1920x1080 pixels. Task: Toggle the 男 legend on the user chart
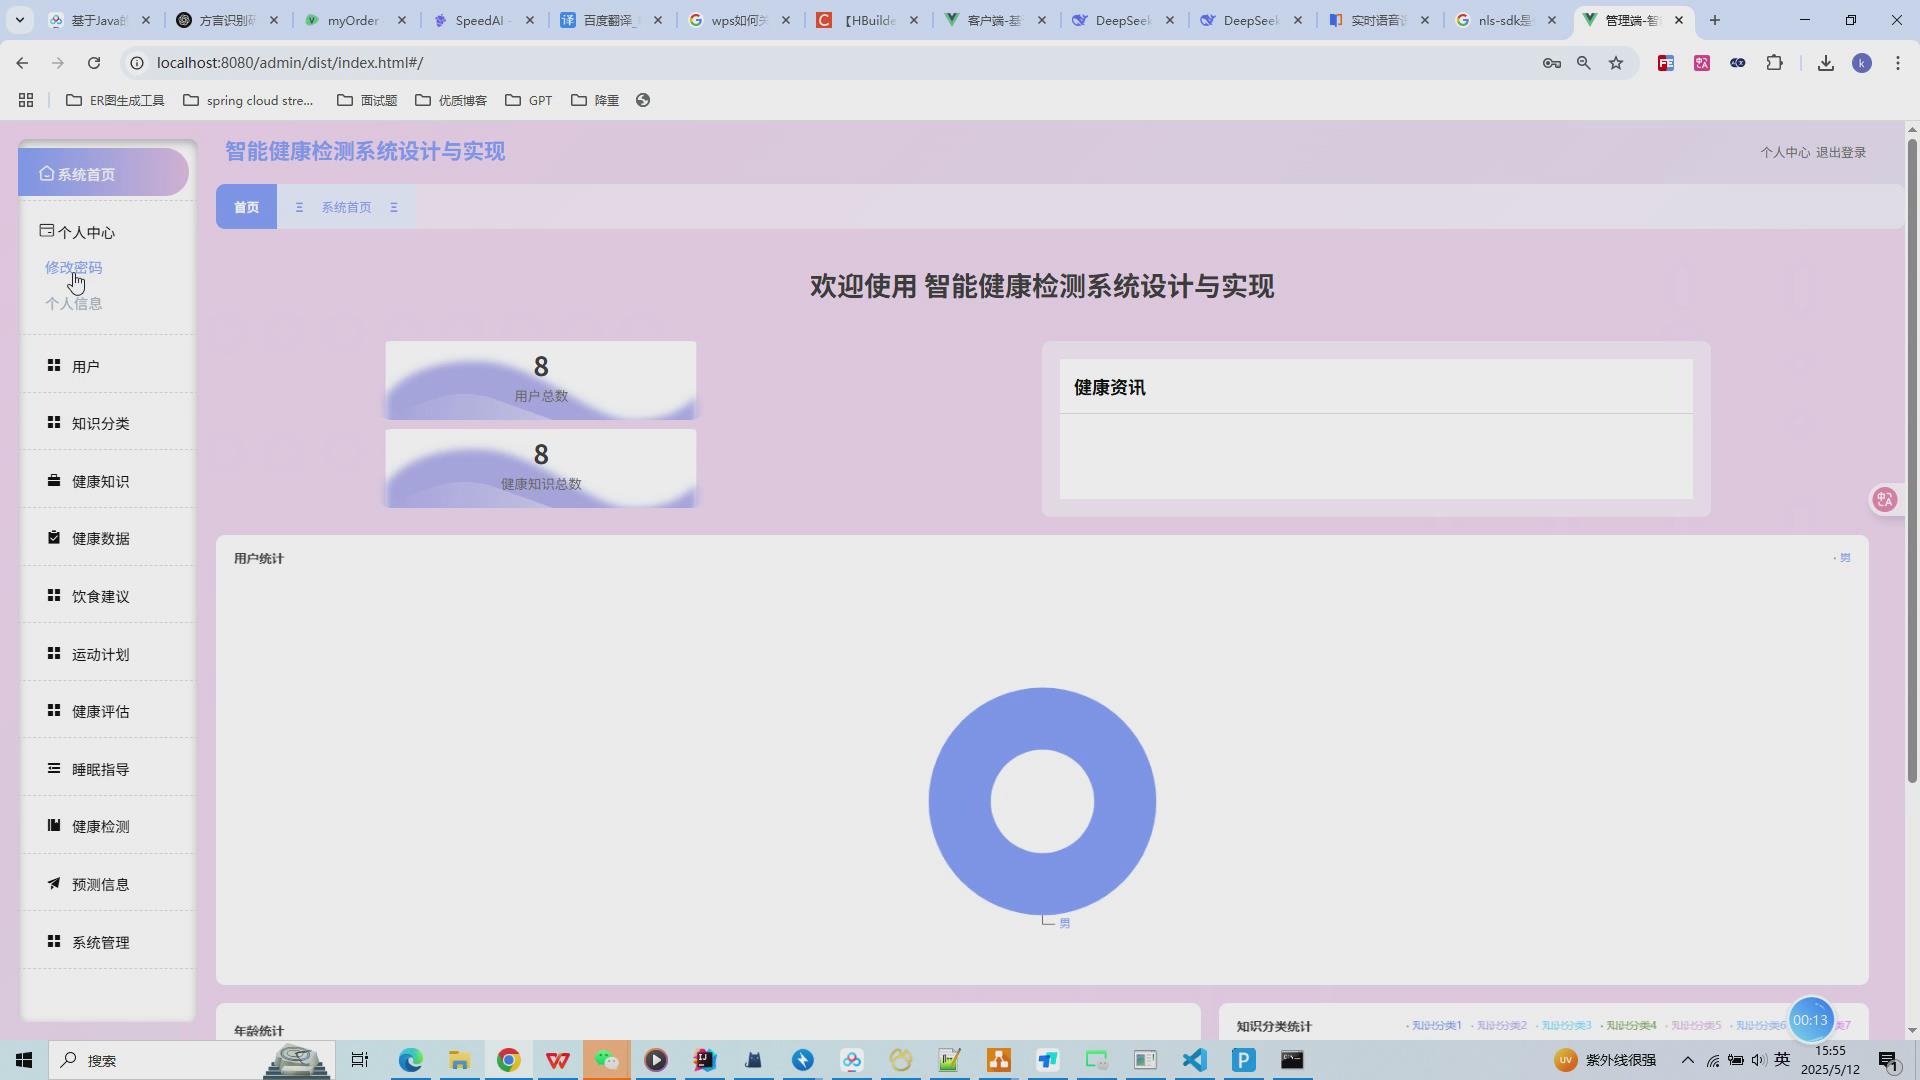pos(1845,557)
